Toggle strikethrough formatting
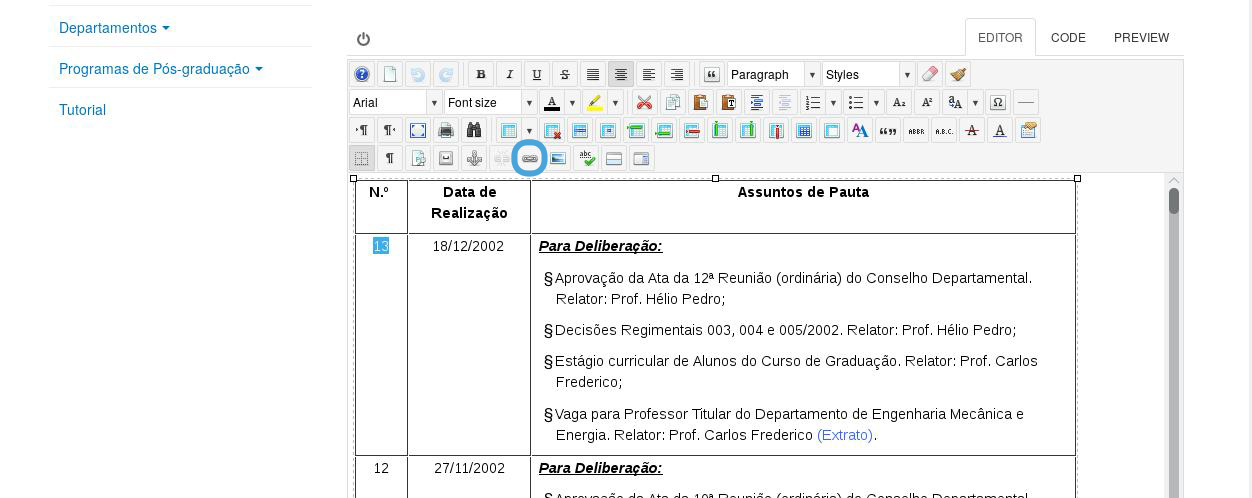The height and width of the screenshot is (498, 1252). (565, 74)
